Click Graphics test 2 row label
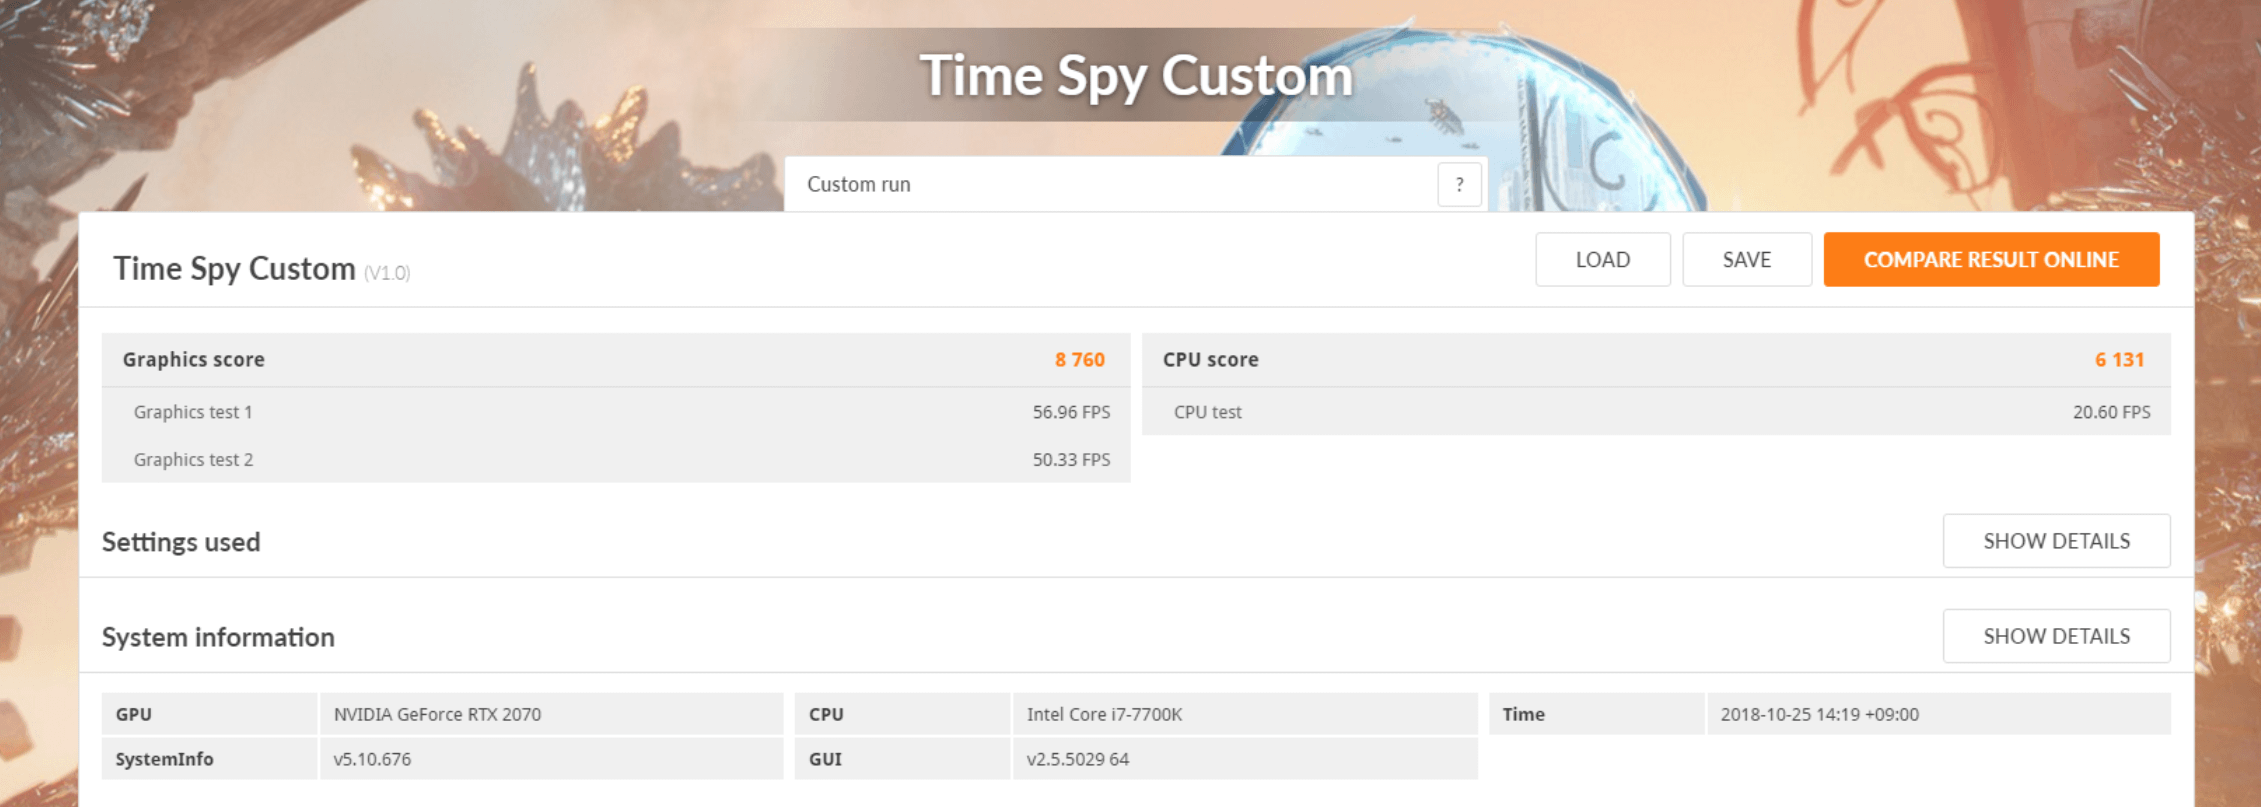 point(193,460)
